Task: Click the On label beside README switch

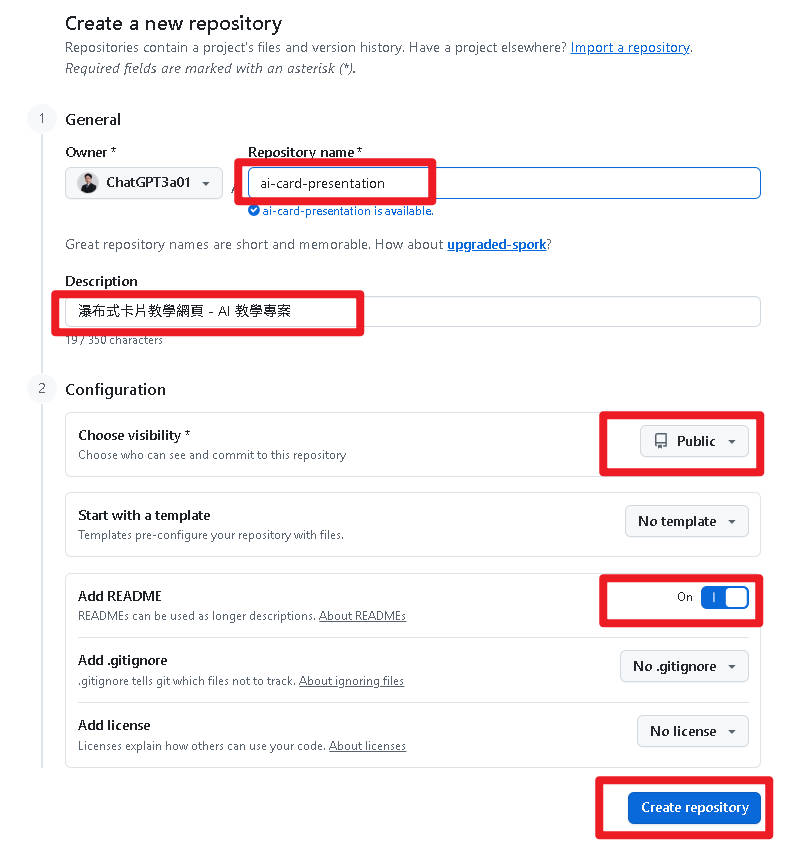Action: point(685,597)
